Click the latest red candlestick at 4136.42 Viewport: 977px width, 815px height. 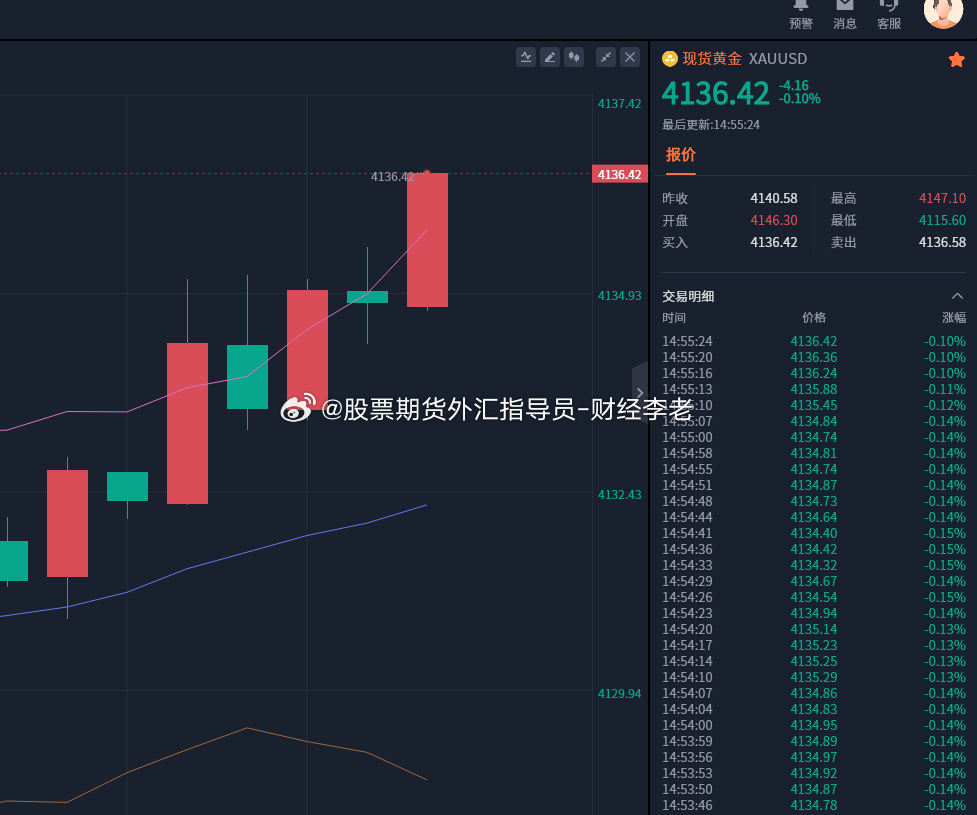427,240
